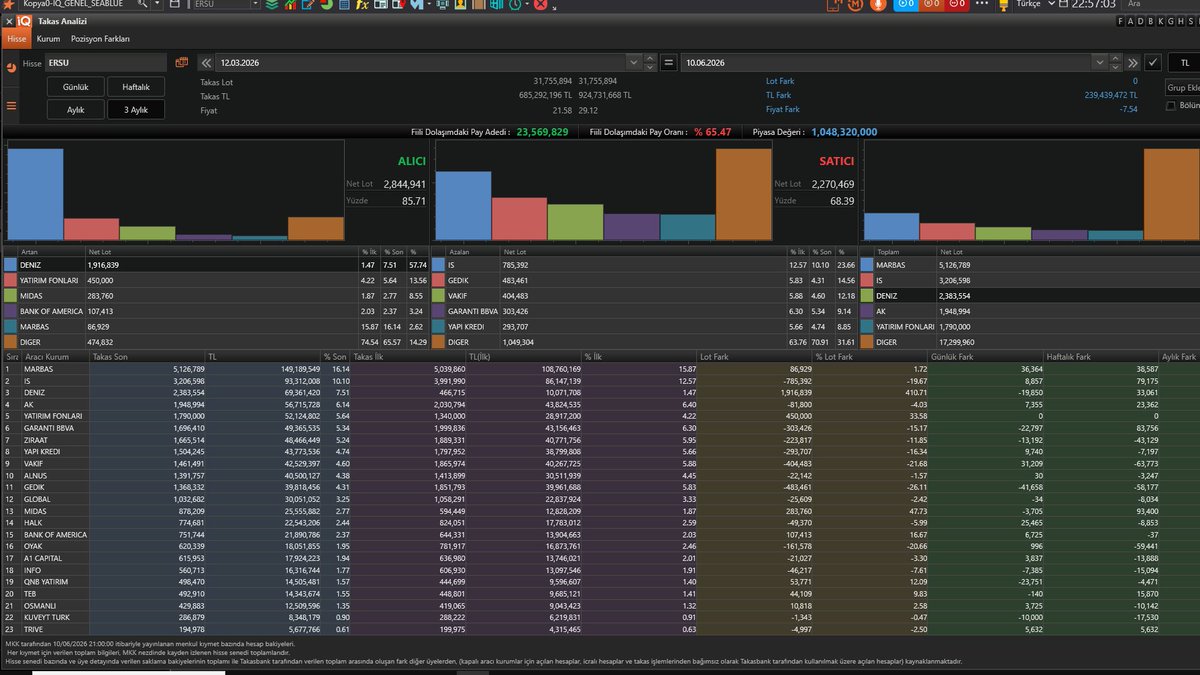Switch to the Kurum tab
Viewport: 1200px width, 675px height.
click(x=48, y=38)
